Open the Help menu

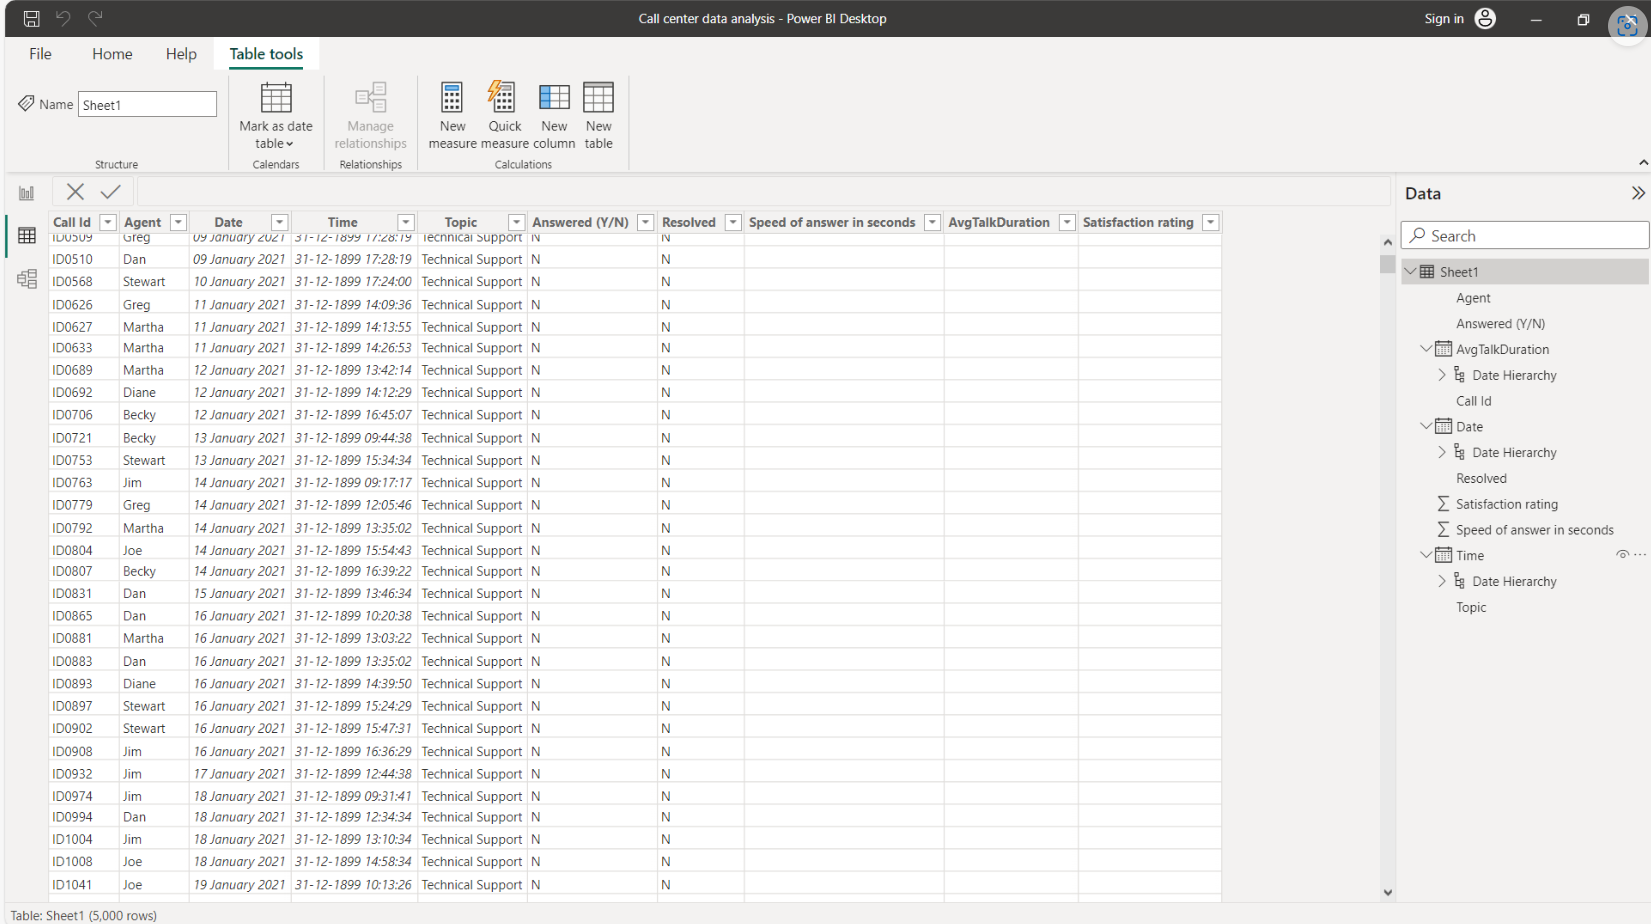click(181, 54)
